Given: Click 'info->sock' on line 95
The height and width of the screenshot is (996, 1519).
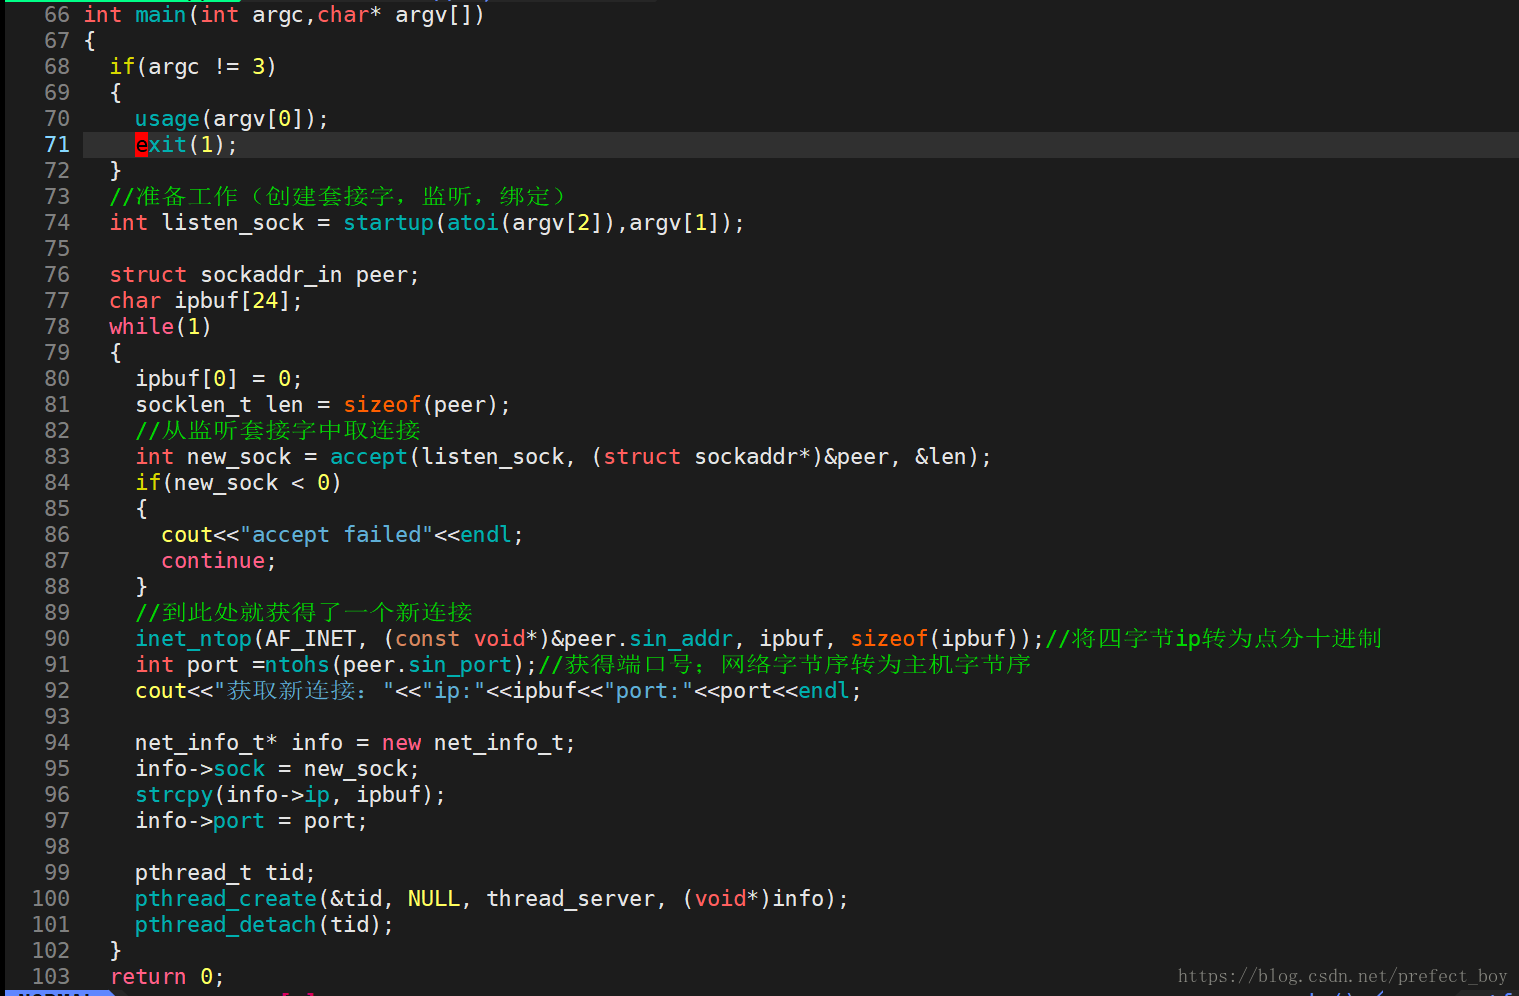Looking at the screenshot, I should click(200, 769).
